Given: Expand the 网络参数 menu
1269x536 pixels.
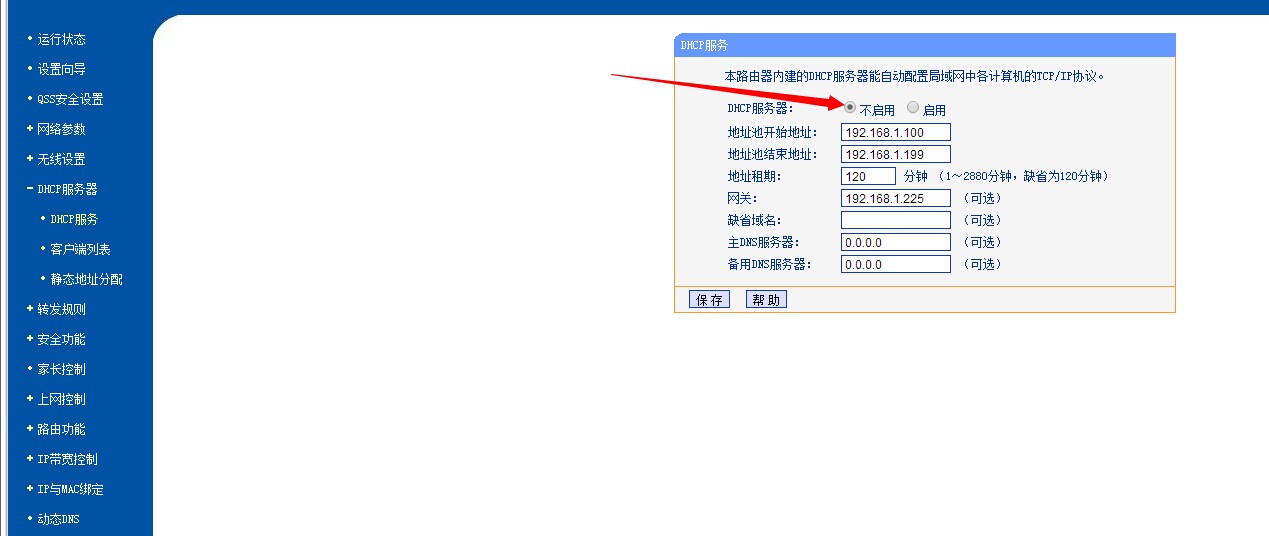Looking at the screenshot, I should click(61, 129).
